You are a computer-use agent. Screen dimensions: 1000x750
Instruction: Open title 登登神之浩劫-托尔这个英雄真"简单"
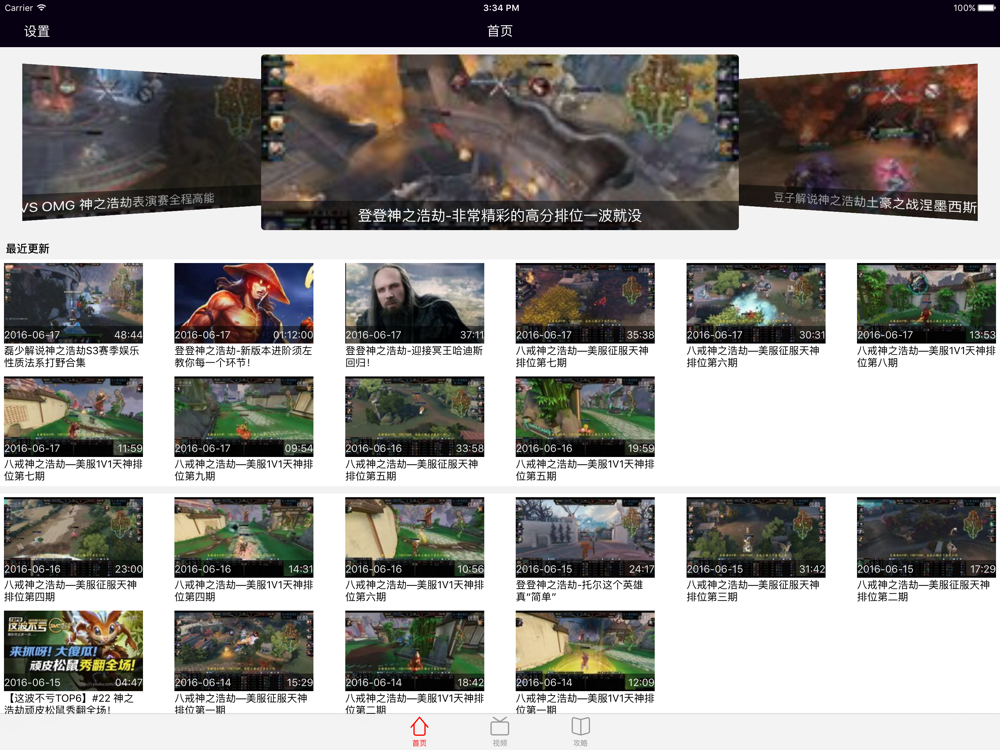pos(579,591)
